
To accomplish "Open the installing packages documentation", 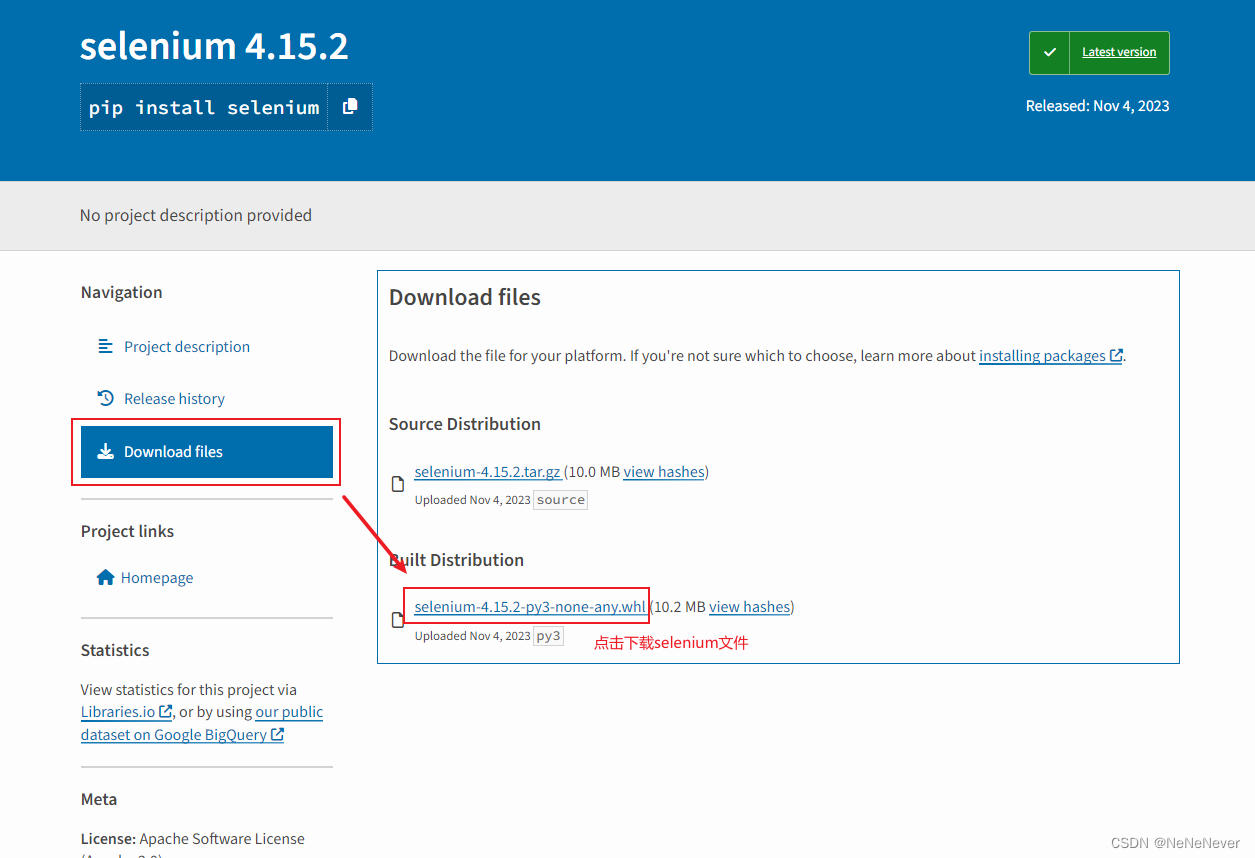I will 1043,355.
